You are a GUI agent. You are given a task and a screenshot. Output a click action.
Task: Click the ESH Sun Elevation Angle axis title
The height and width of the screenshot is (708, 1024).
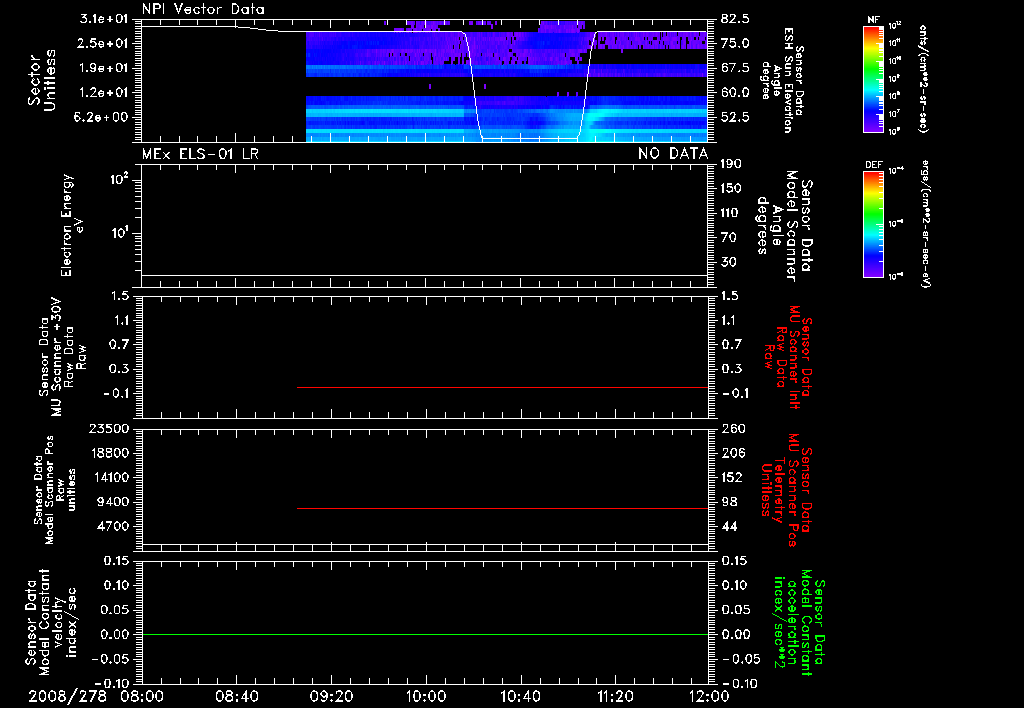[783, 80]
